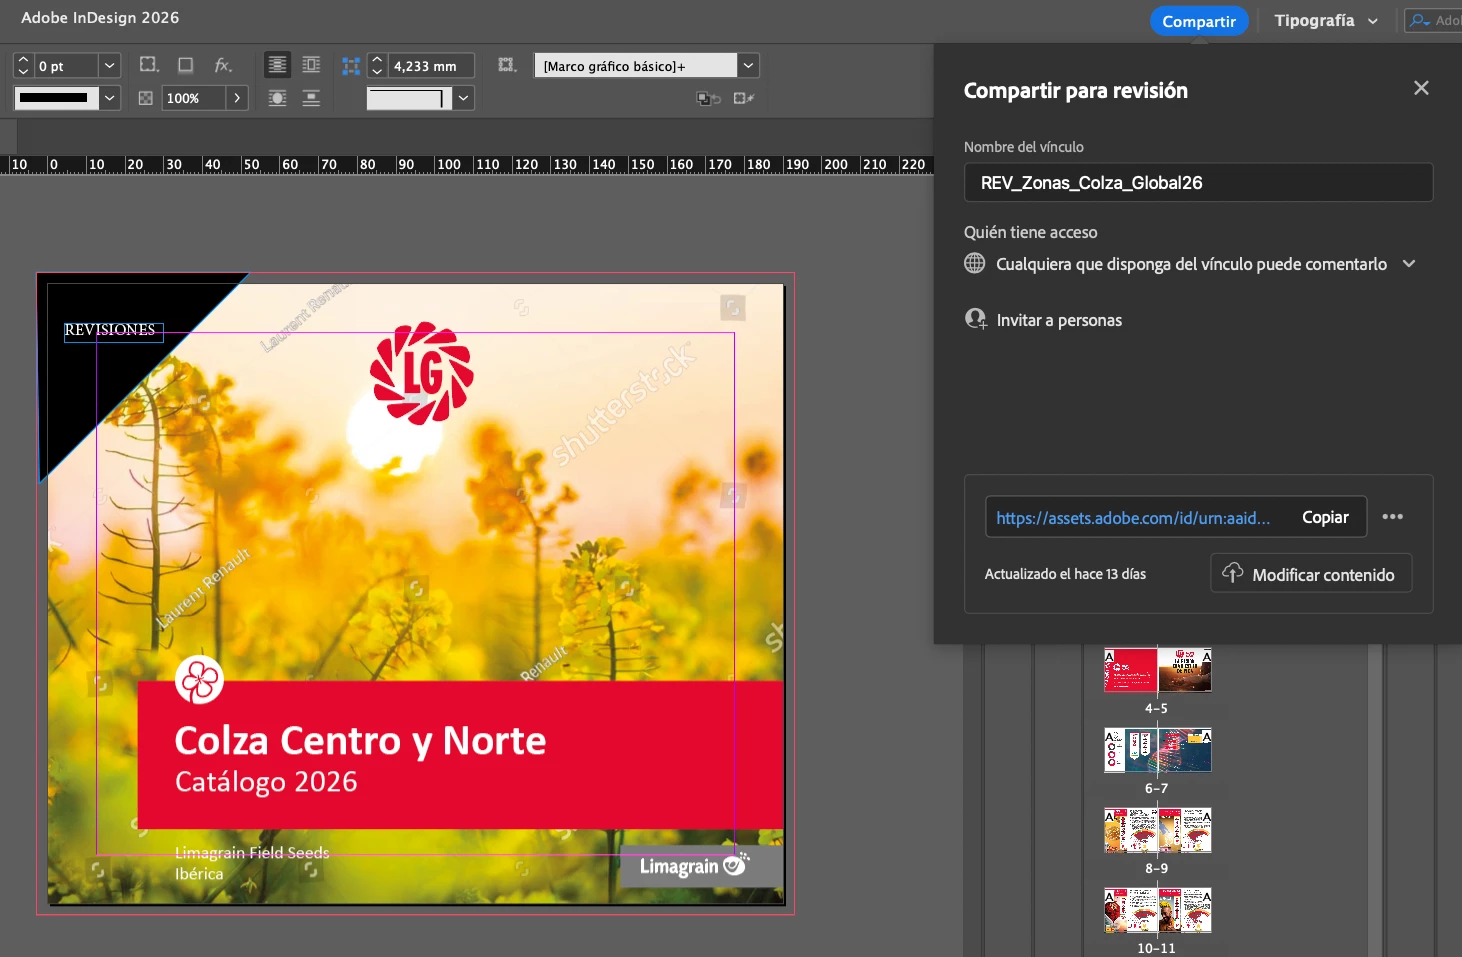
Task: Select the pages 10–11 spread thumbnail
Action: (x=1158, y=910)
